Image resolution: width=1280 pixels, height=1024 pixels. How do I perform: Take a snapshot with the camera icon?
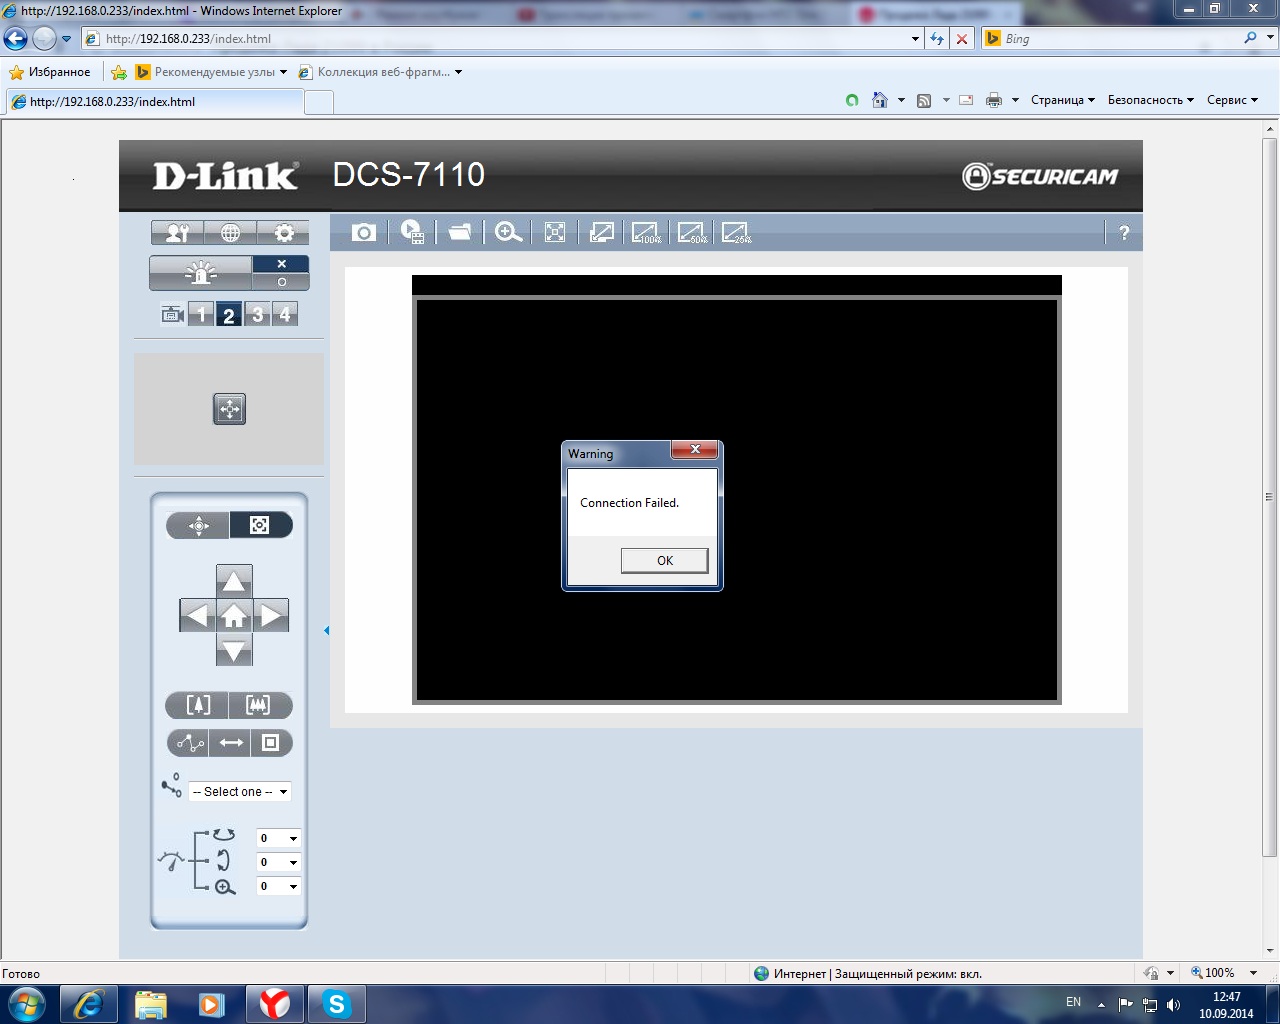click(x=364, y=233)
